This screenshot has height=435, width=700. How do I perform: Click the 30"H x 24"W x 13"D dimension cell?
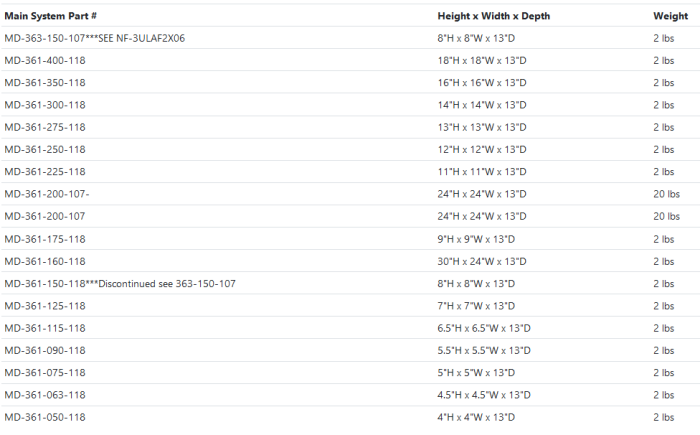(x=484, y=261)
